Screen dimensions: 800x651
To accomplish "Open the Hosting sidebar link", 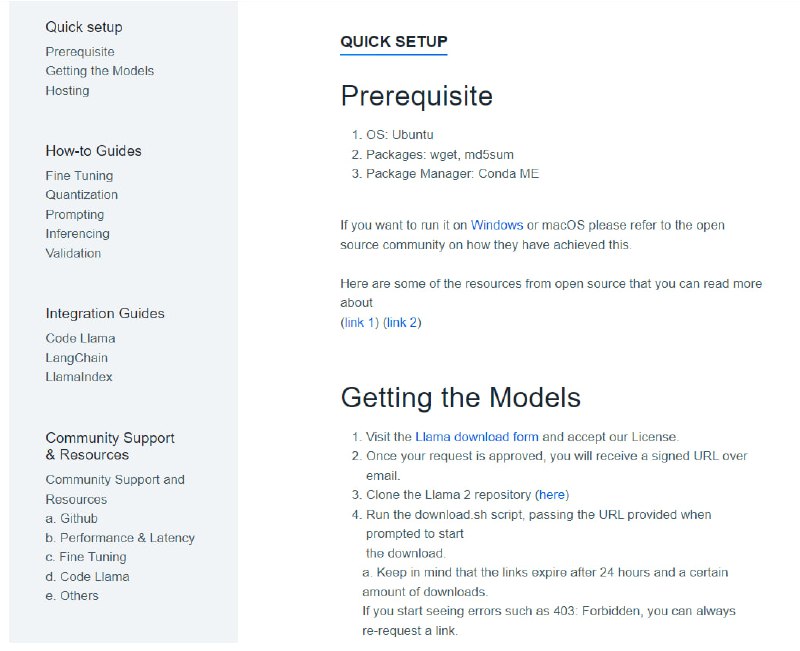I will tap(67, 91).
